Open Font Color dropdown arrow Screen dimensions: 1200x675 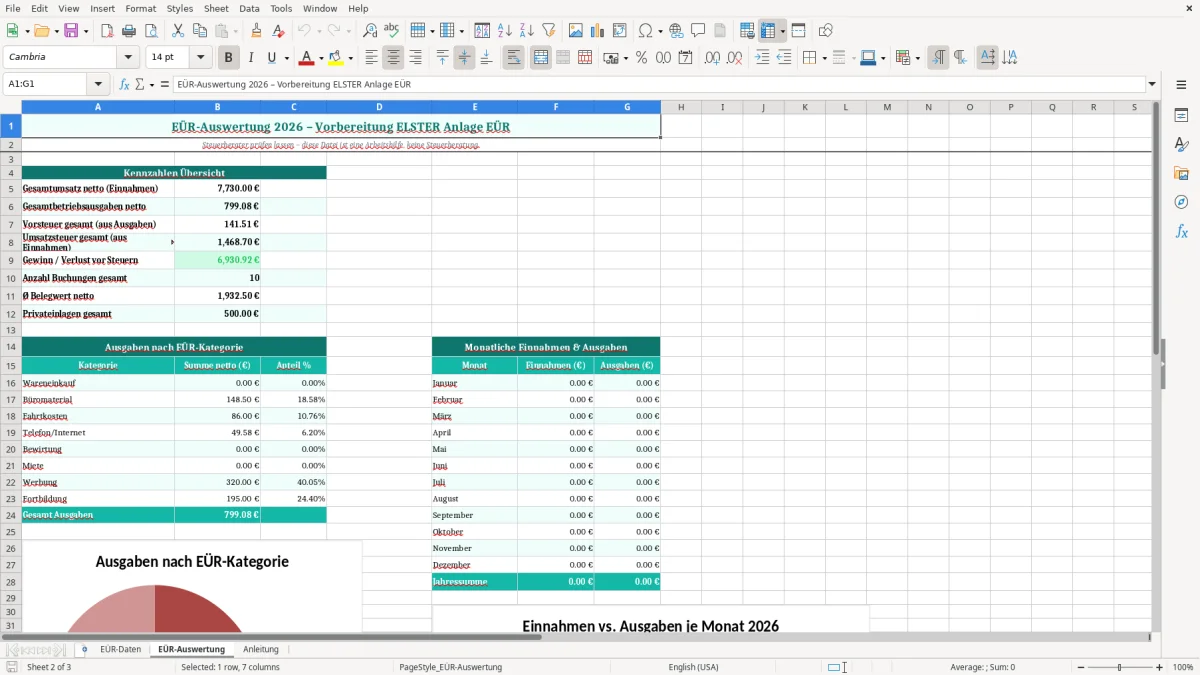tap(322, 58)
